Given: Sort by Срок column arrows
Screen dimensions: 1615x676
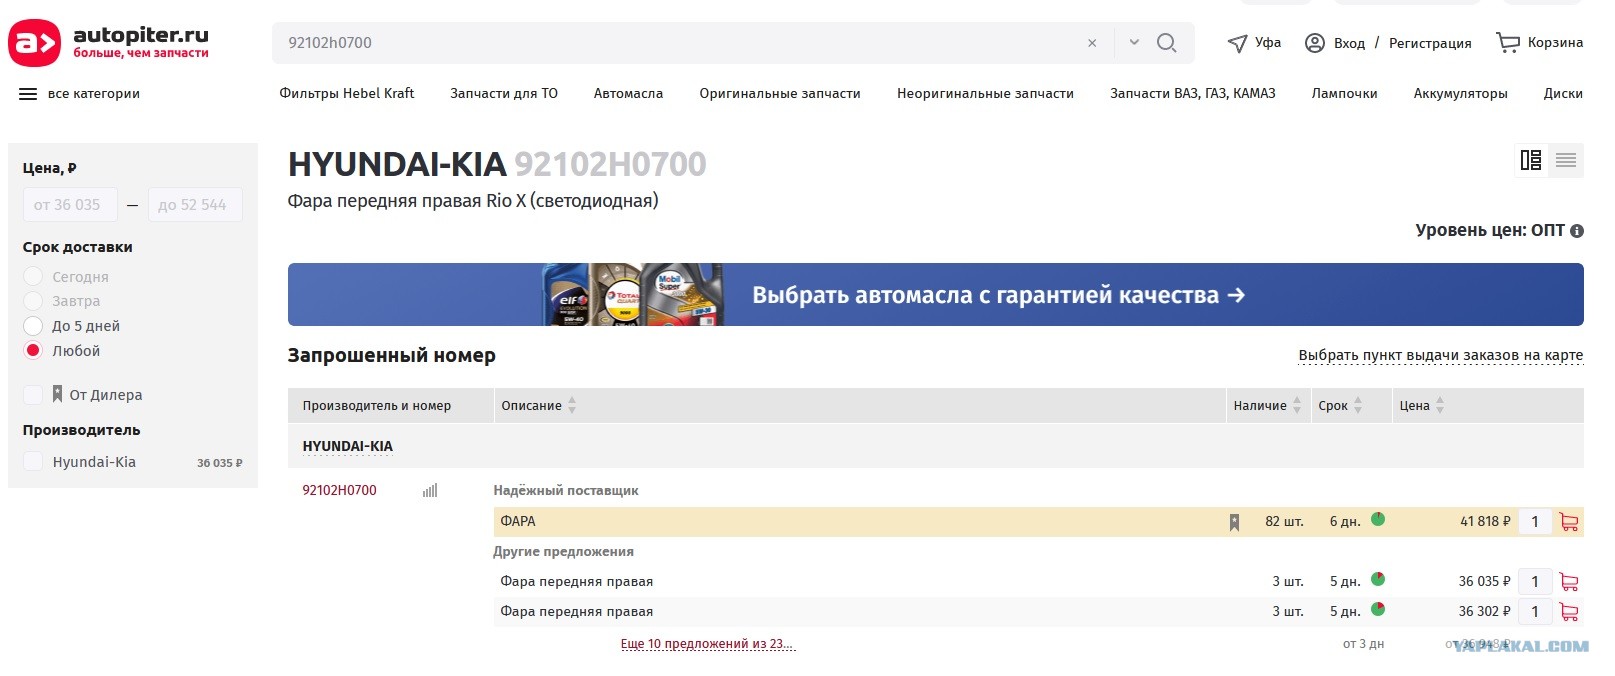Looking at the screenshot, I should 1358,405.
